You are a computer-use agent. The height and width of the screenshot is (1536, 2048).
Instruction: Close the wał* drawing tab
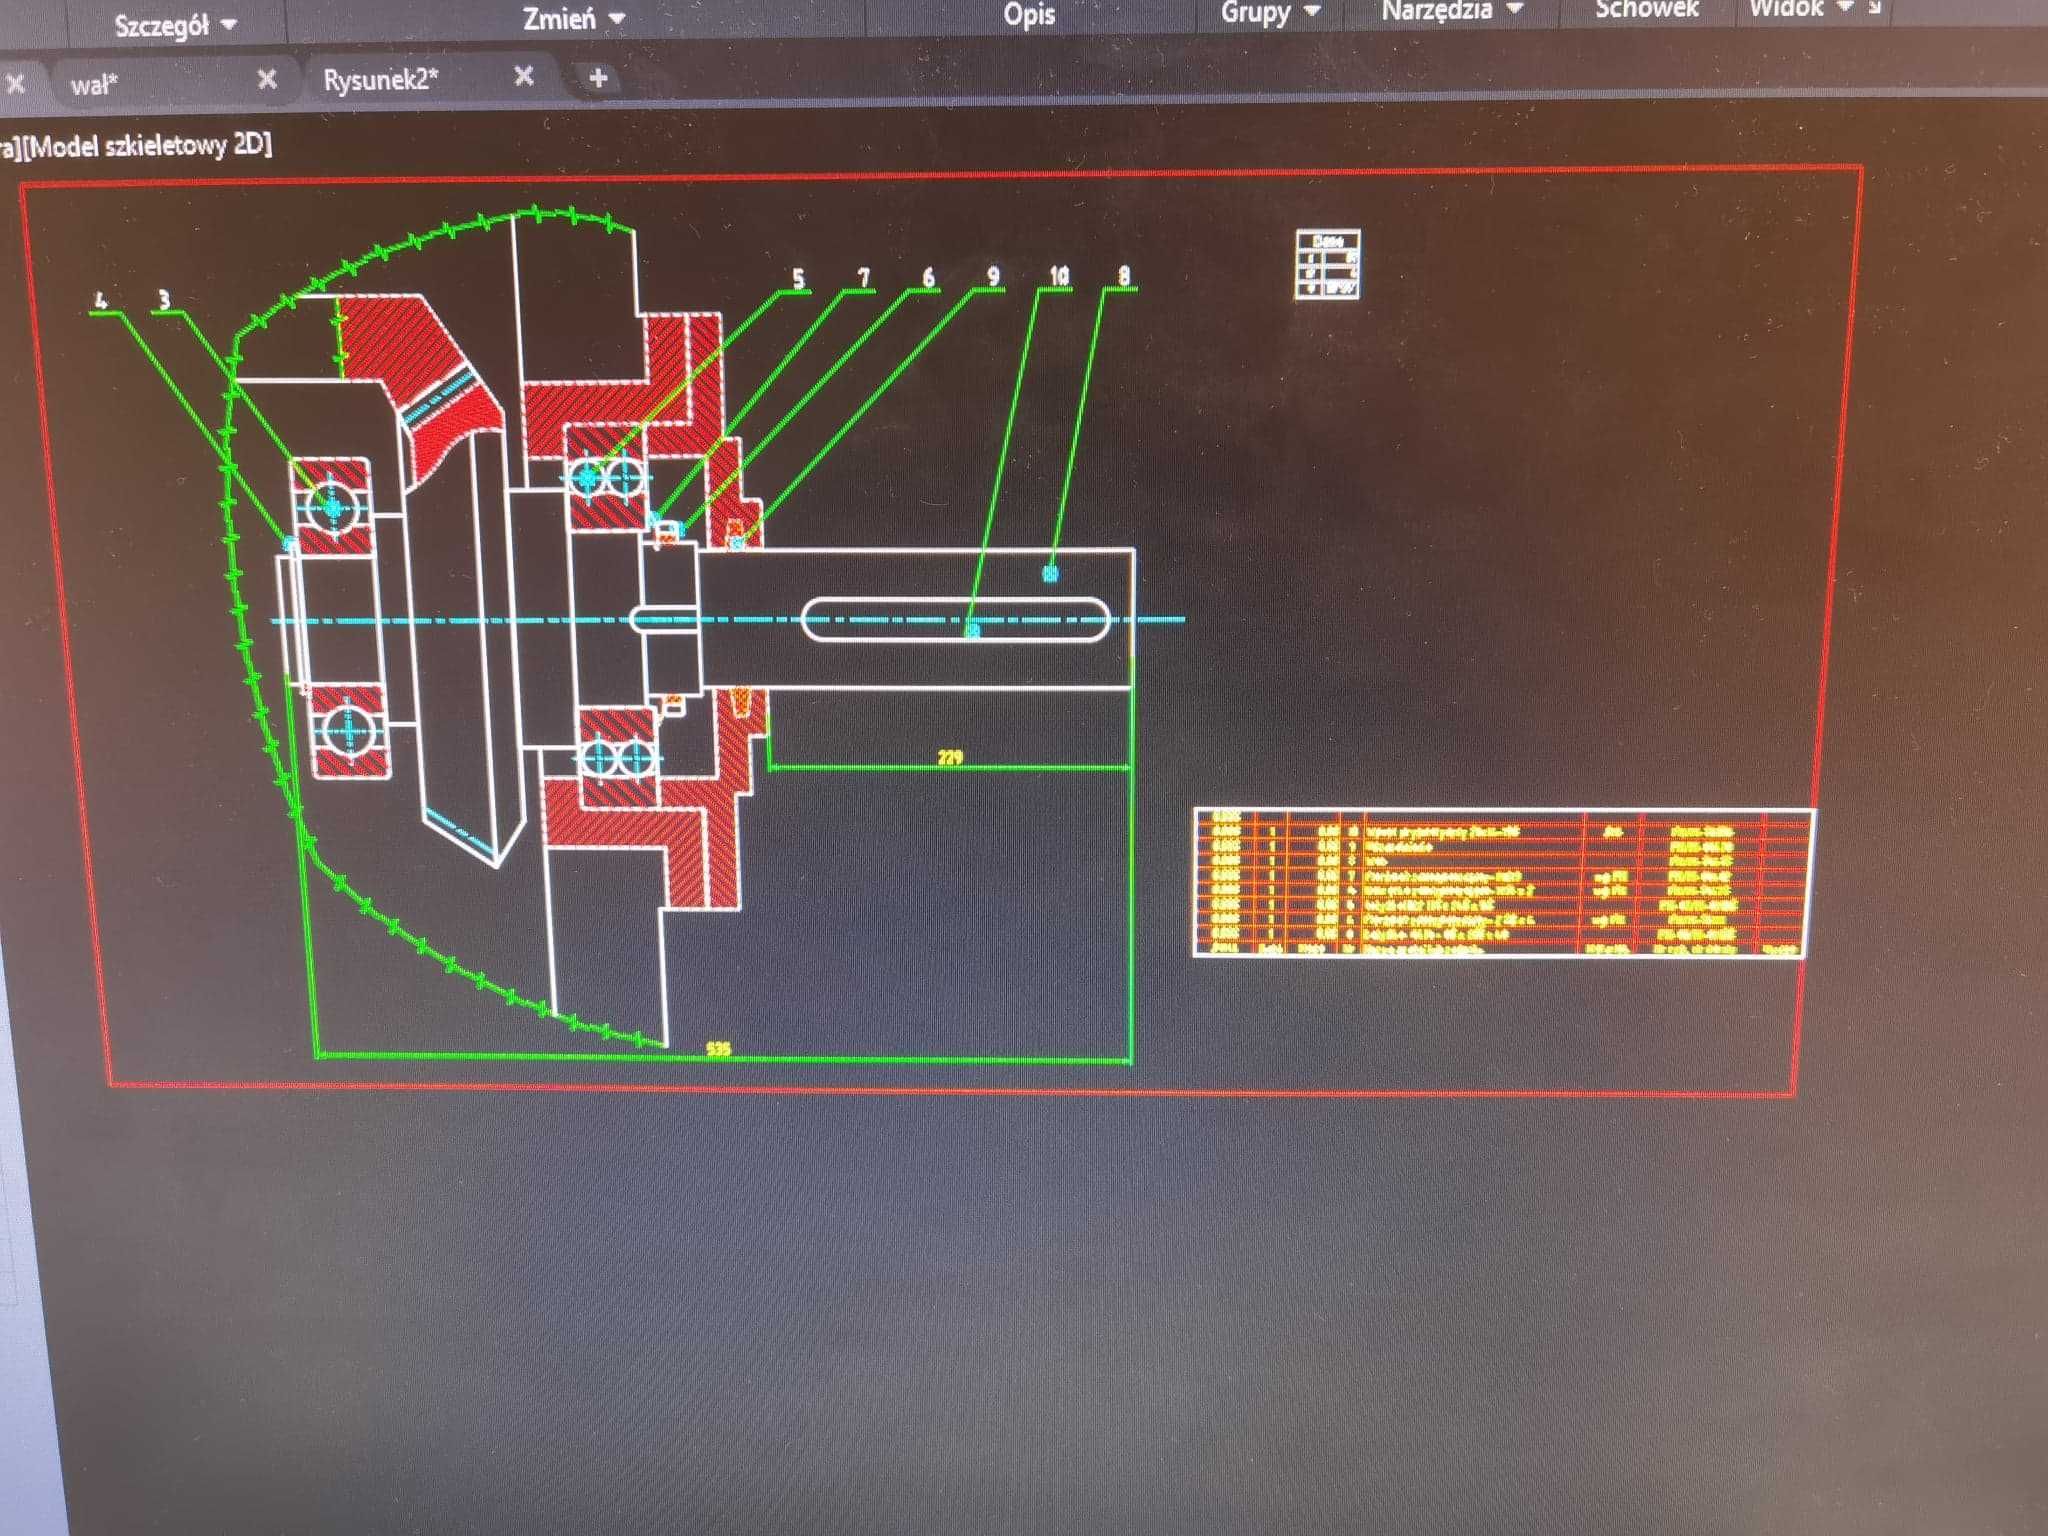(x=267, y=79)
